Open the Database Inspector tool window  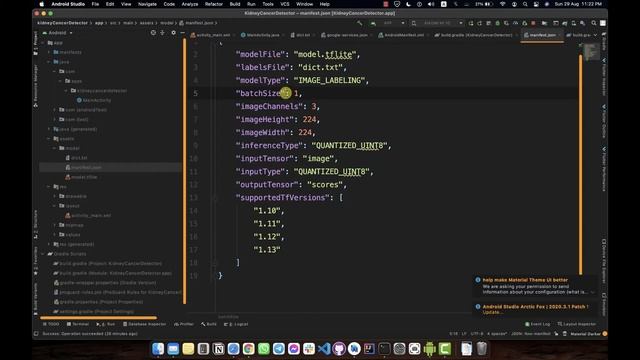coord(143,324)
